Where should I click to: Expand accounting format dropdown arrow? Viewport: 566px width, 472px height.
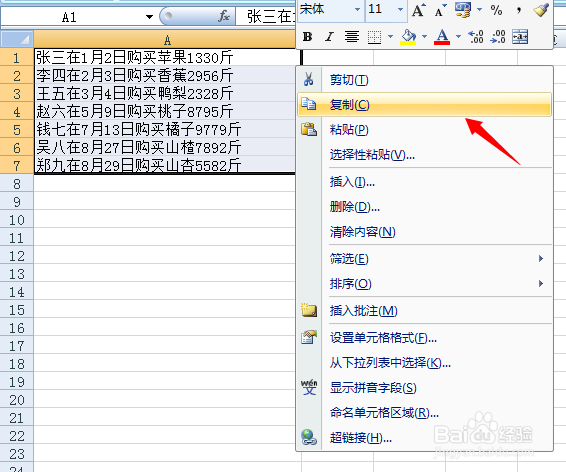(479, 10)
